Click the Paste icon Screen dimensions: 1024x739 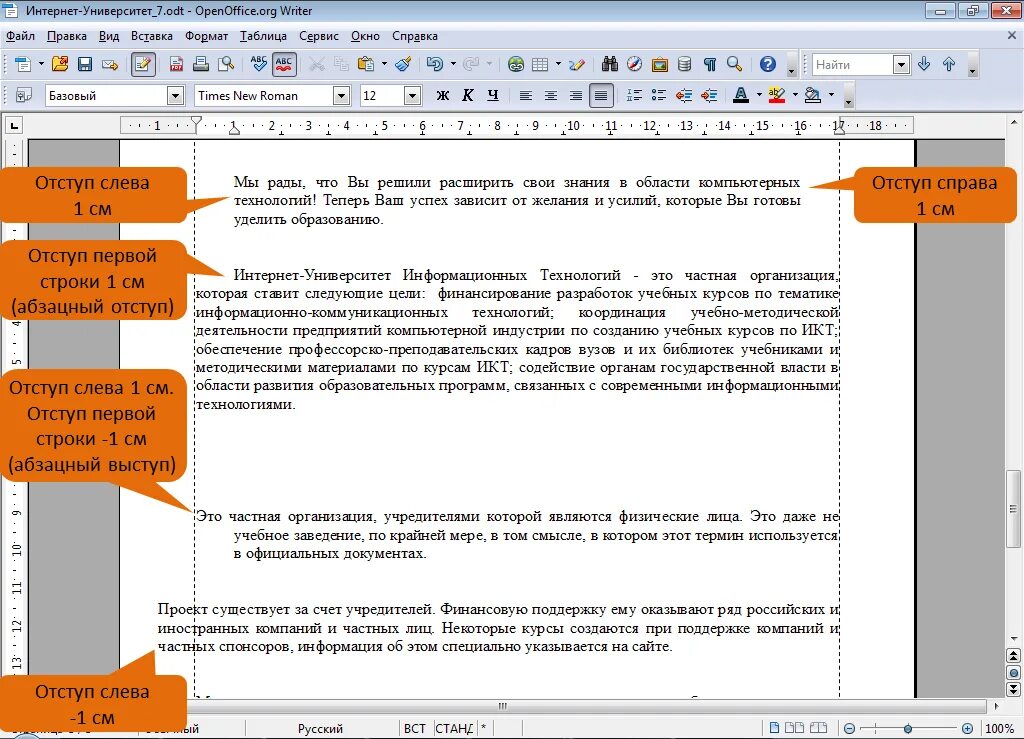pos(366,64)
